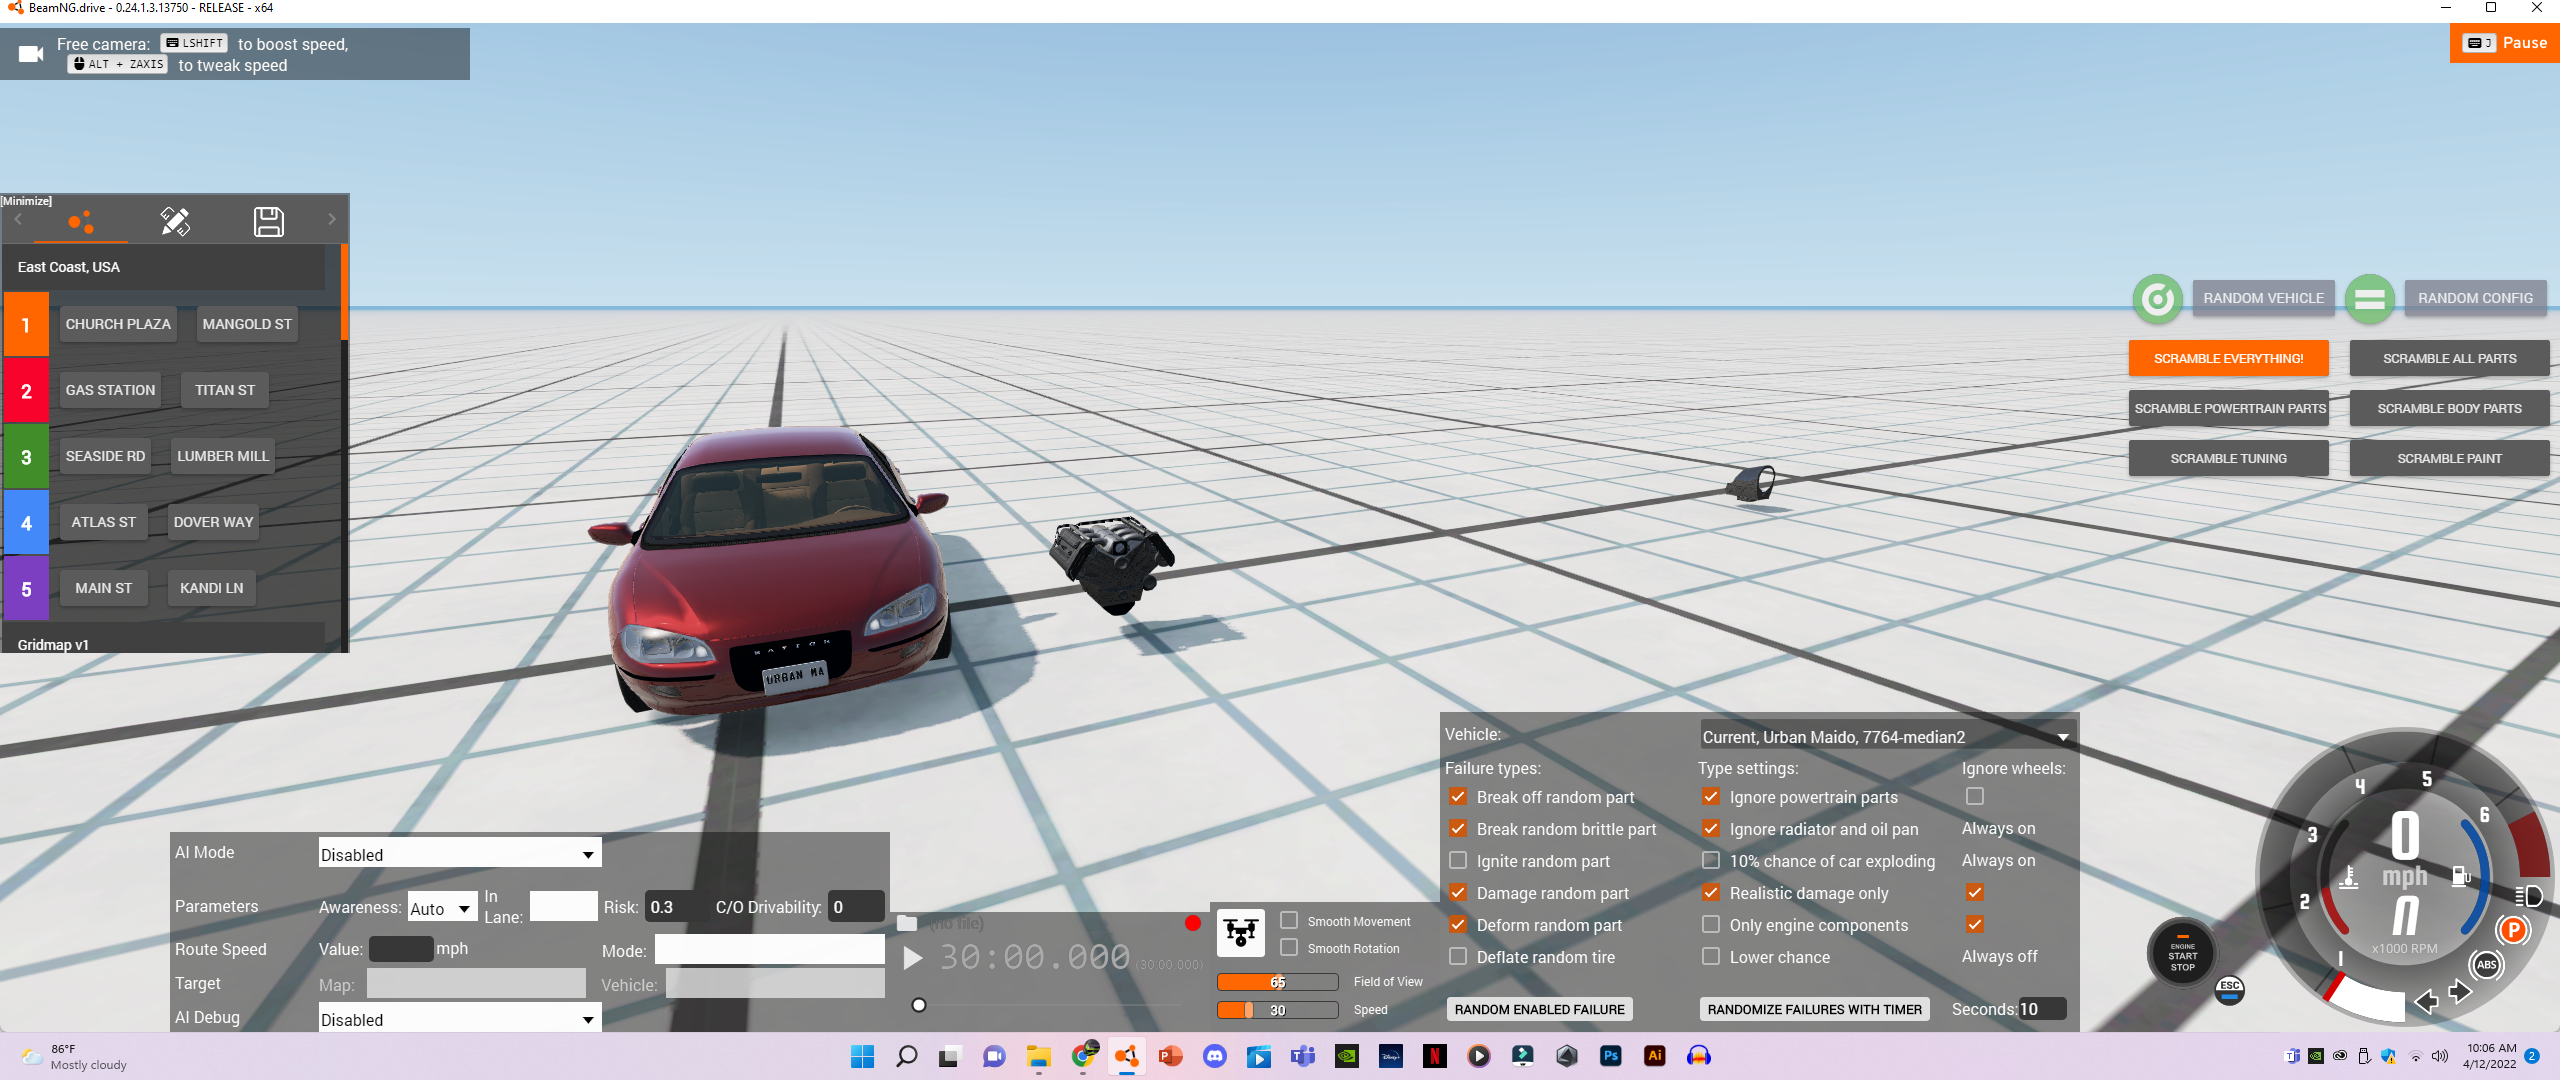Adjust the Field of View slider
The width and height of the screenshot is (2560, 1080).
(x=1277, y=982)
